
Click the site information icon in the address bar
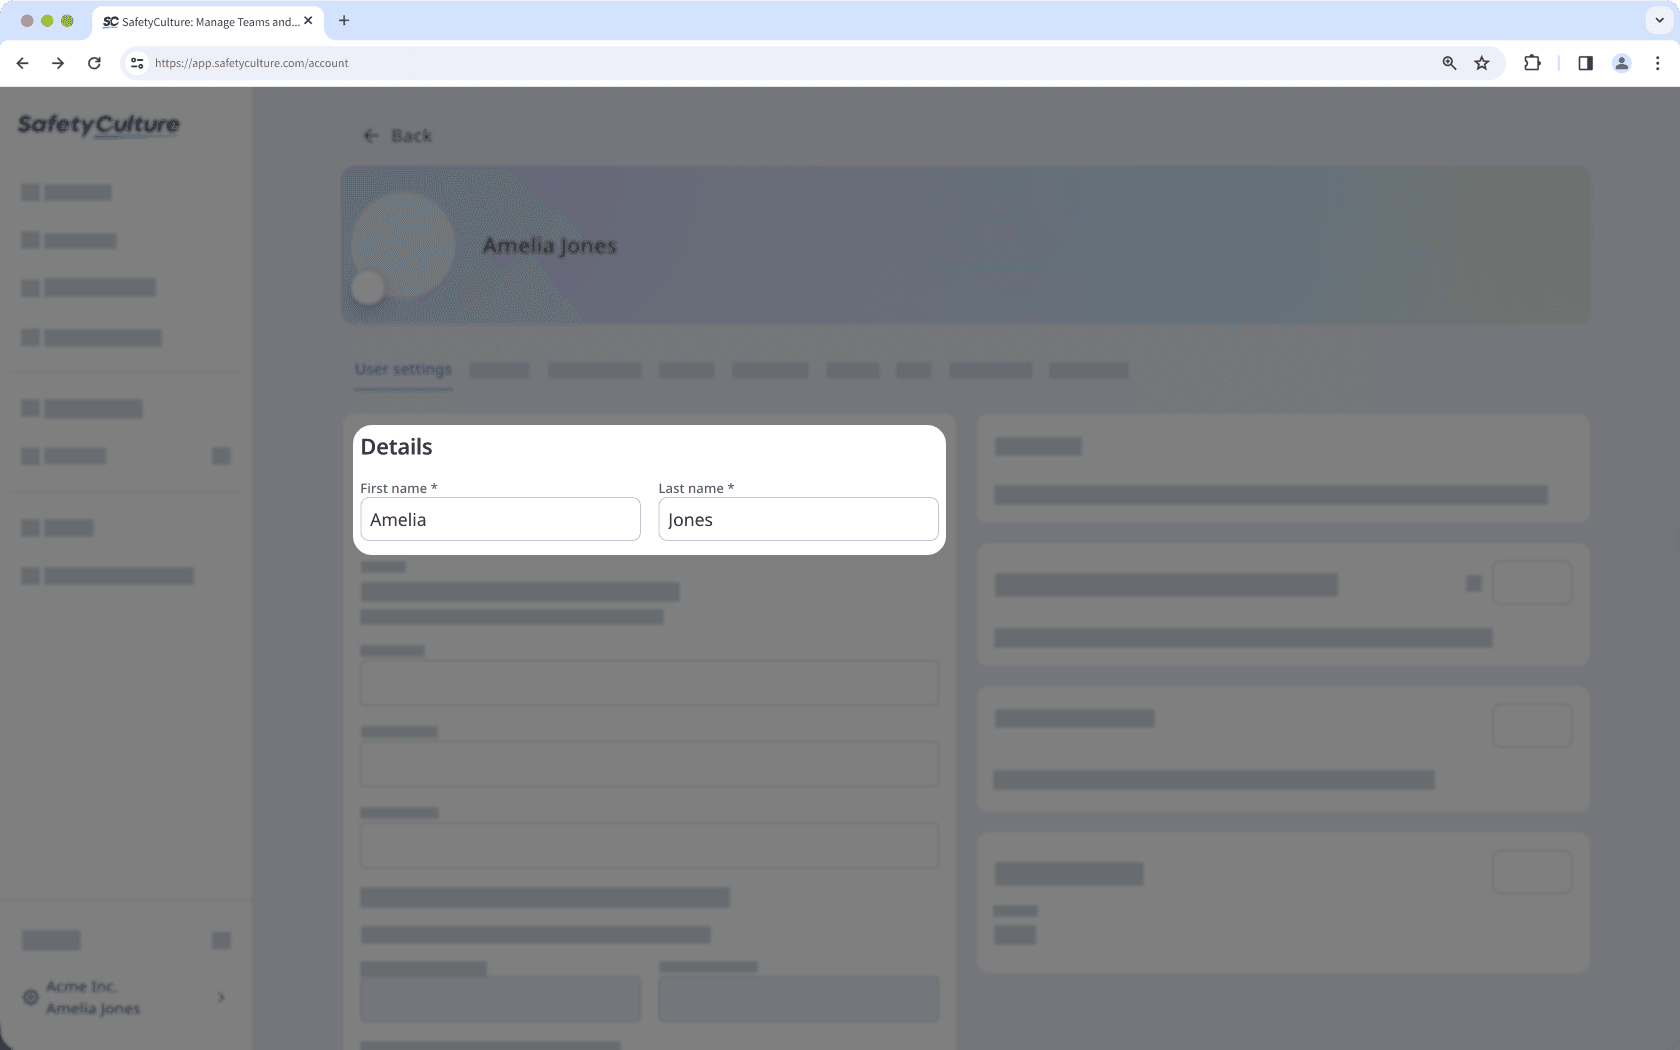[136, 62]
